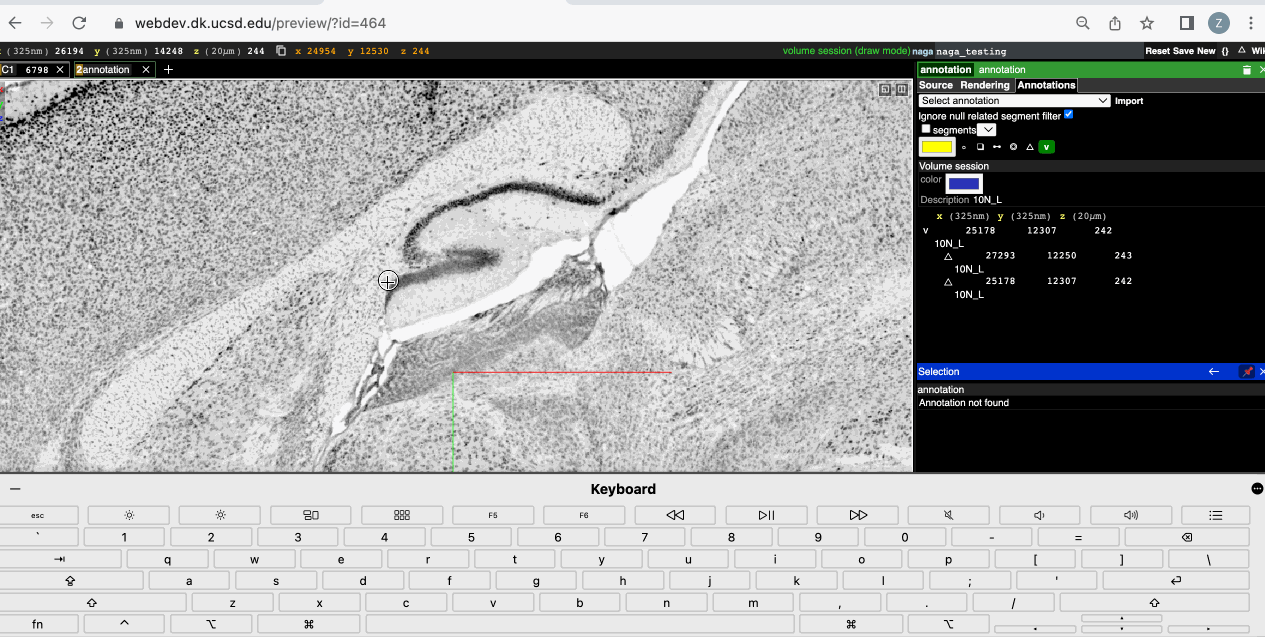Click the Reset button
Viewport: 1265px width, 637px height.
1157,51
